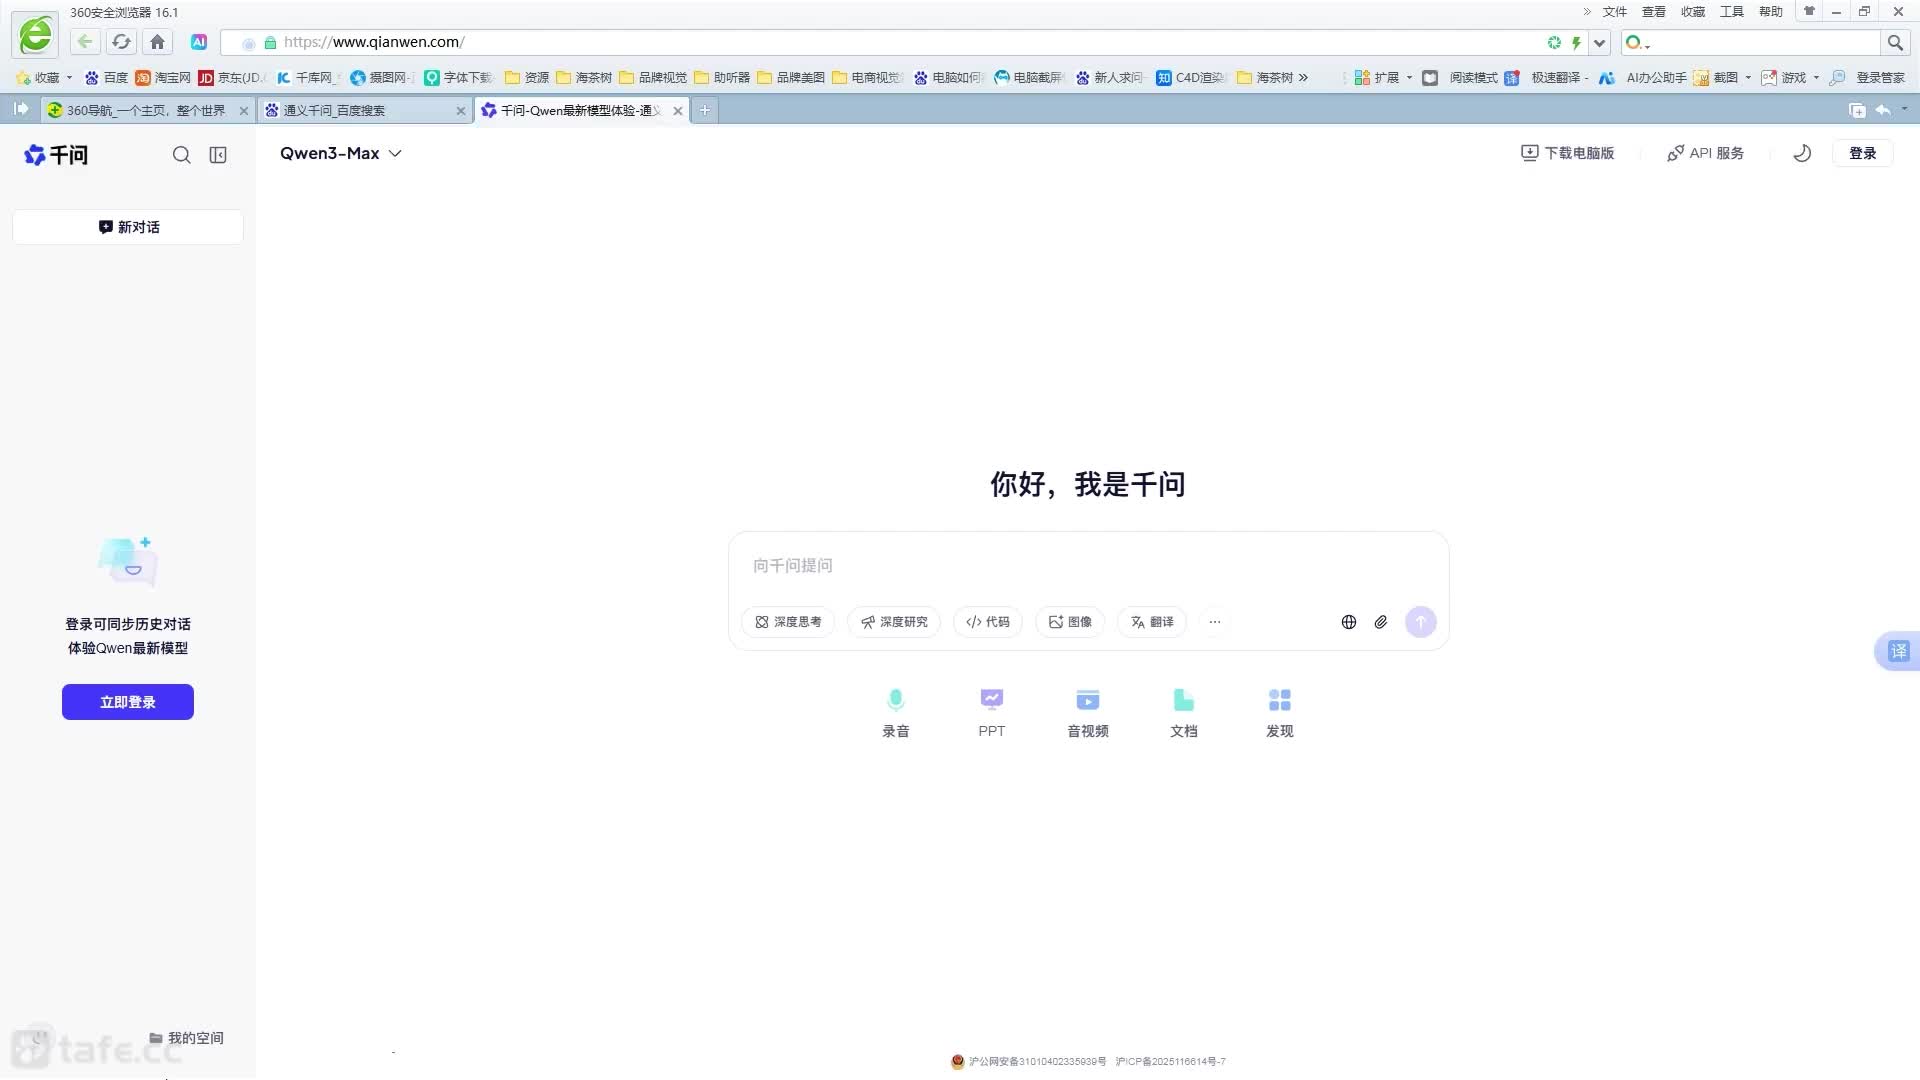
Task: Show more bookmarks chevron
Action: click(1303, 77)
